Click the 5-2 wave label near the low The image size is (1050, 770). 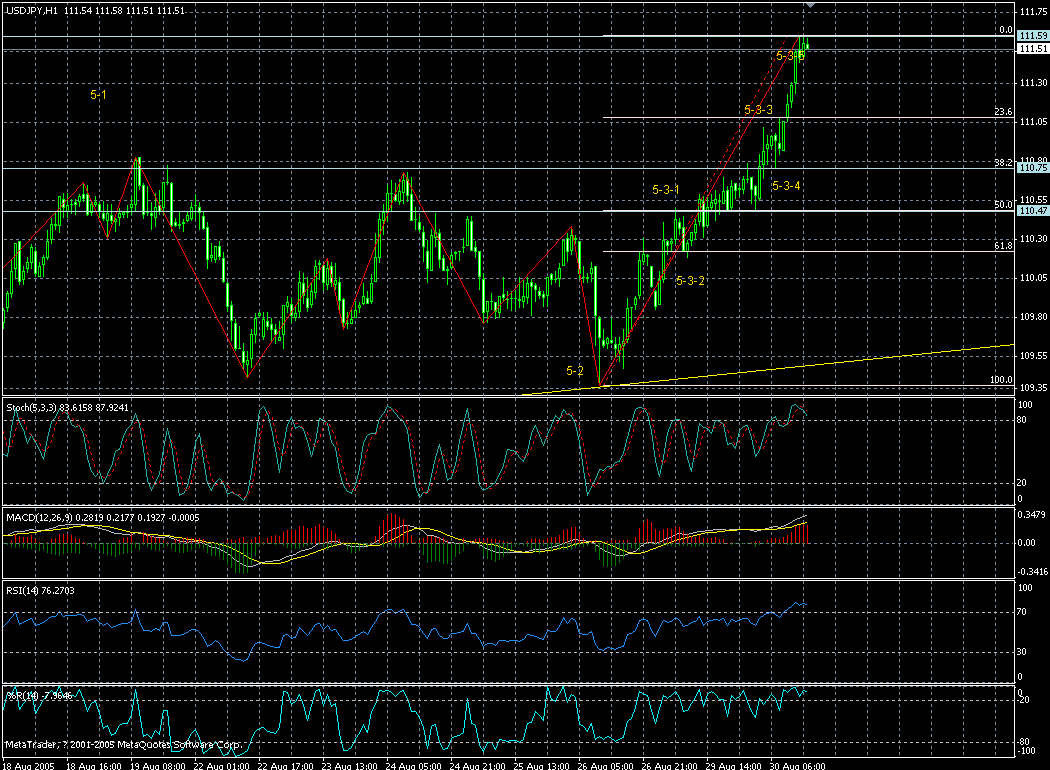click(x=573, y=372)
